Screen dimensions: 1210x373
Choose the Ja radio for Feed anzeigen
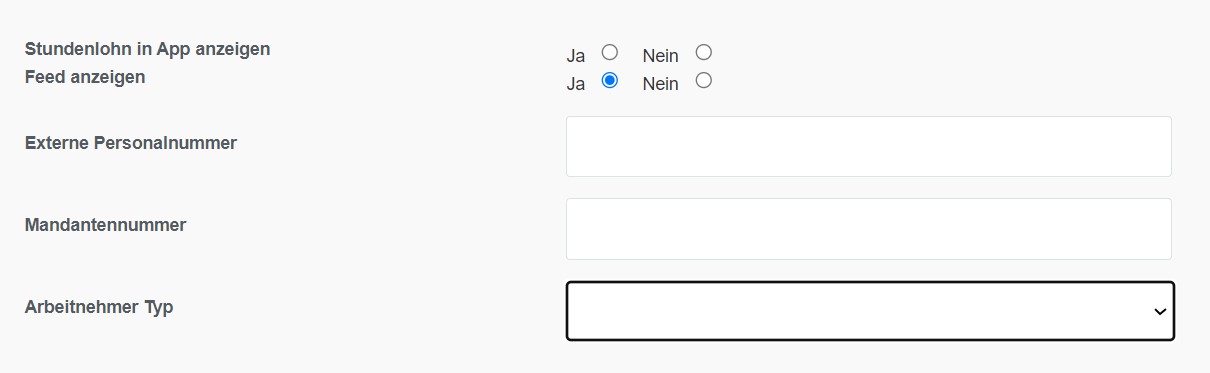pyautogui.click(x=610, y=80)
